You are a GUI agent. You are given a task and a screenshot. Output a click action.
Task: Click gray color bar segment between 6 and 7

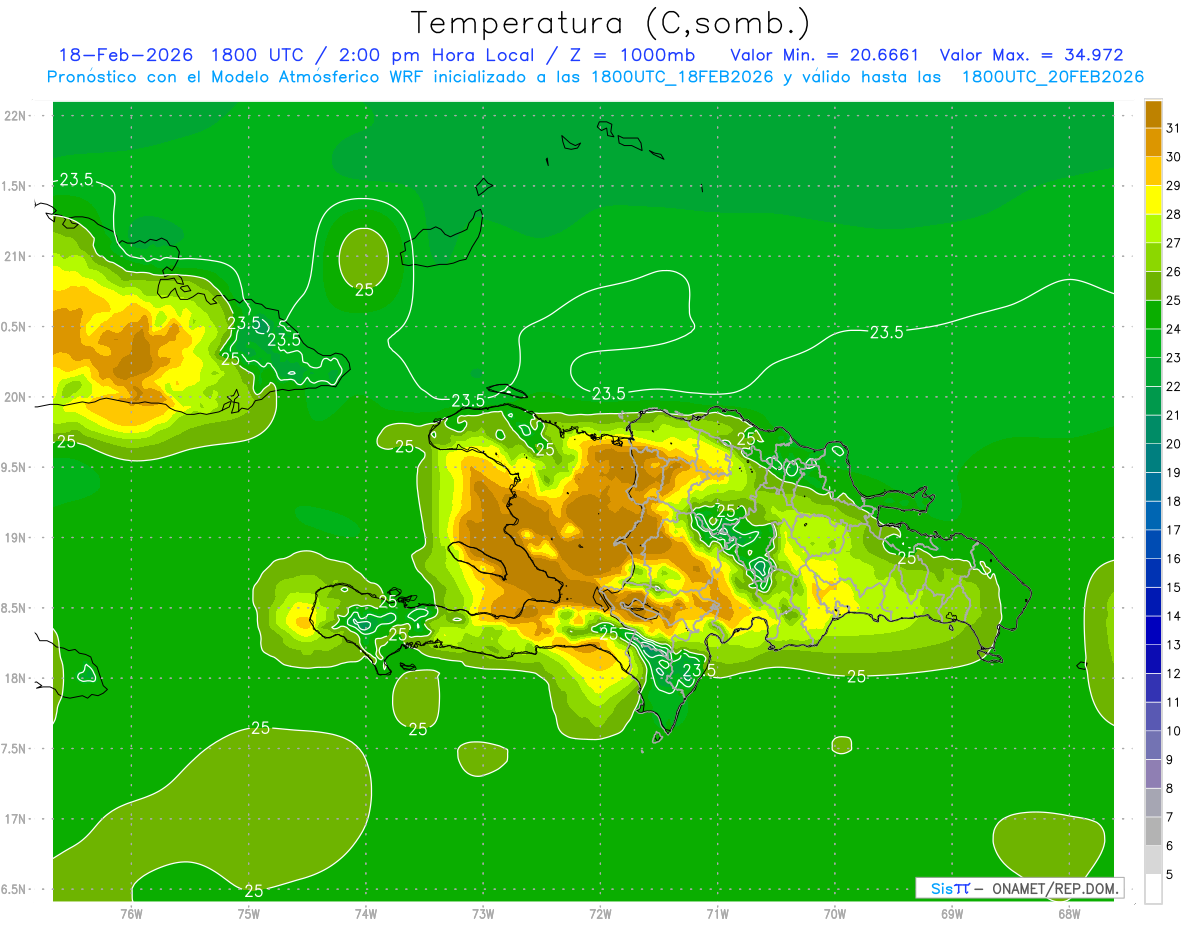(1154, 831)
